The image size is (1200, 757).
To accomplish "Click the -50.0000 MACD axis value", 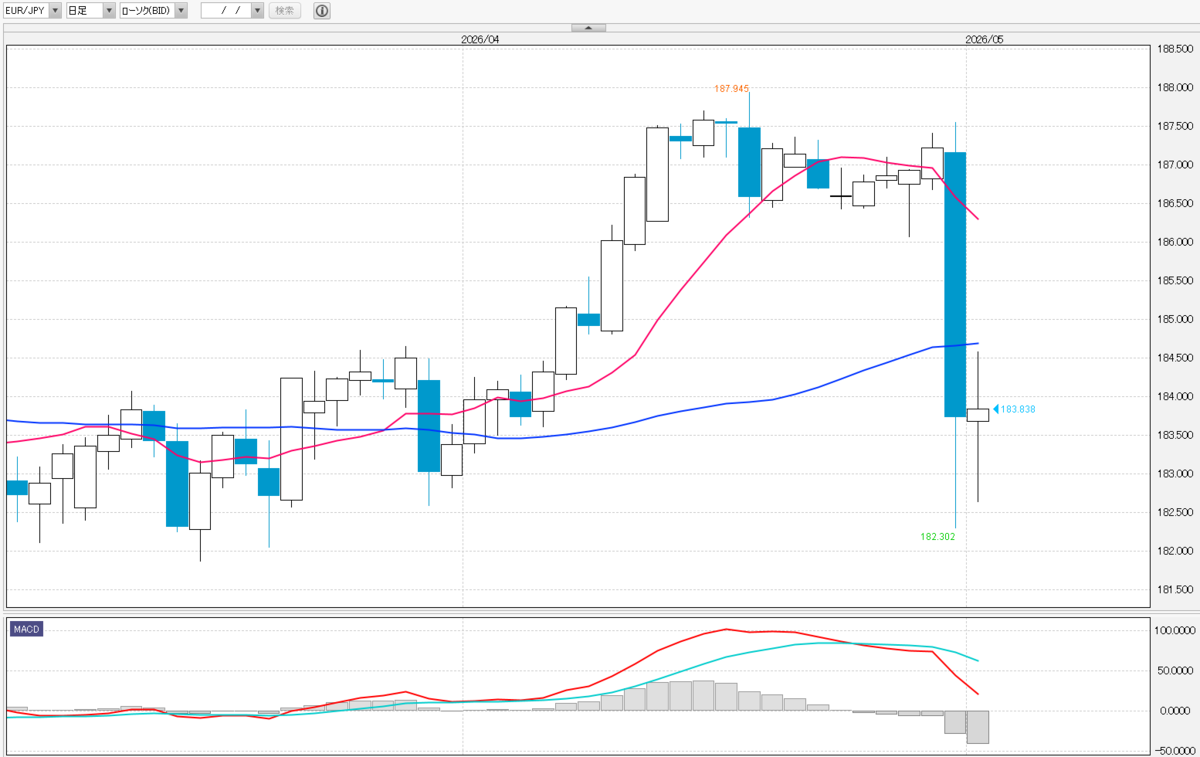I will [x=1174, y=750].
